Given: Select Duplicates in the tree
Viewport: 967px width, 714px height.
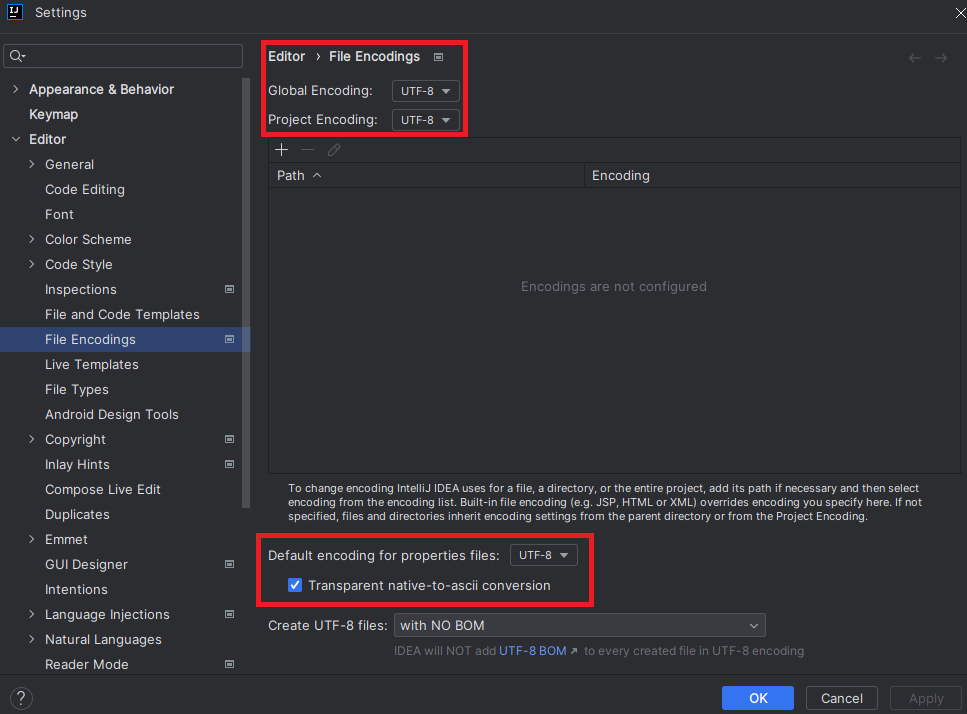Looking at the screenshot, I should [77, 514].
